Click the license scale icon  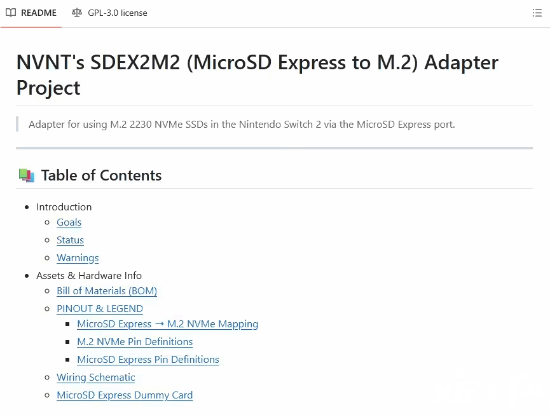[x=76, y=13]
